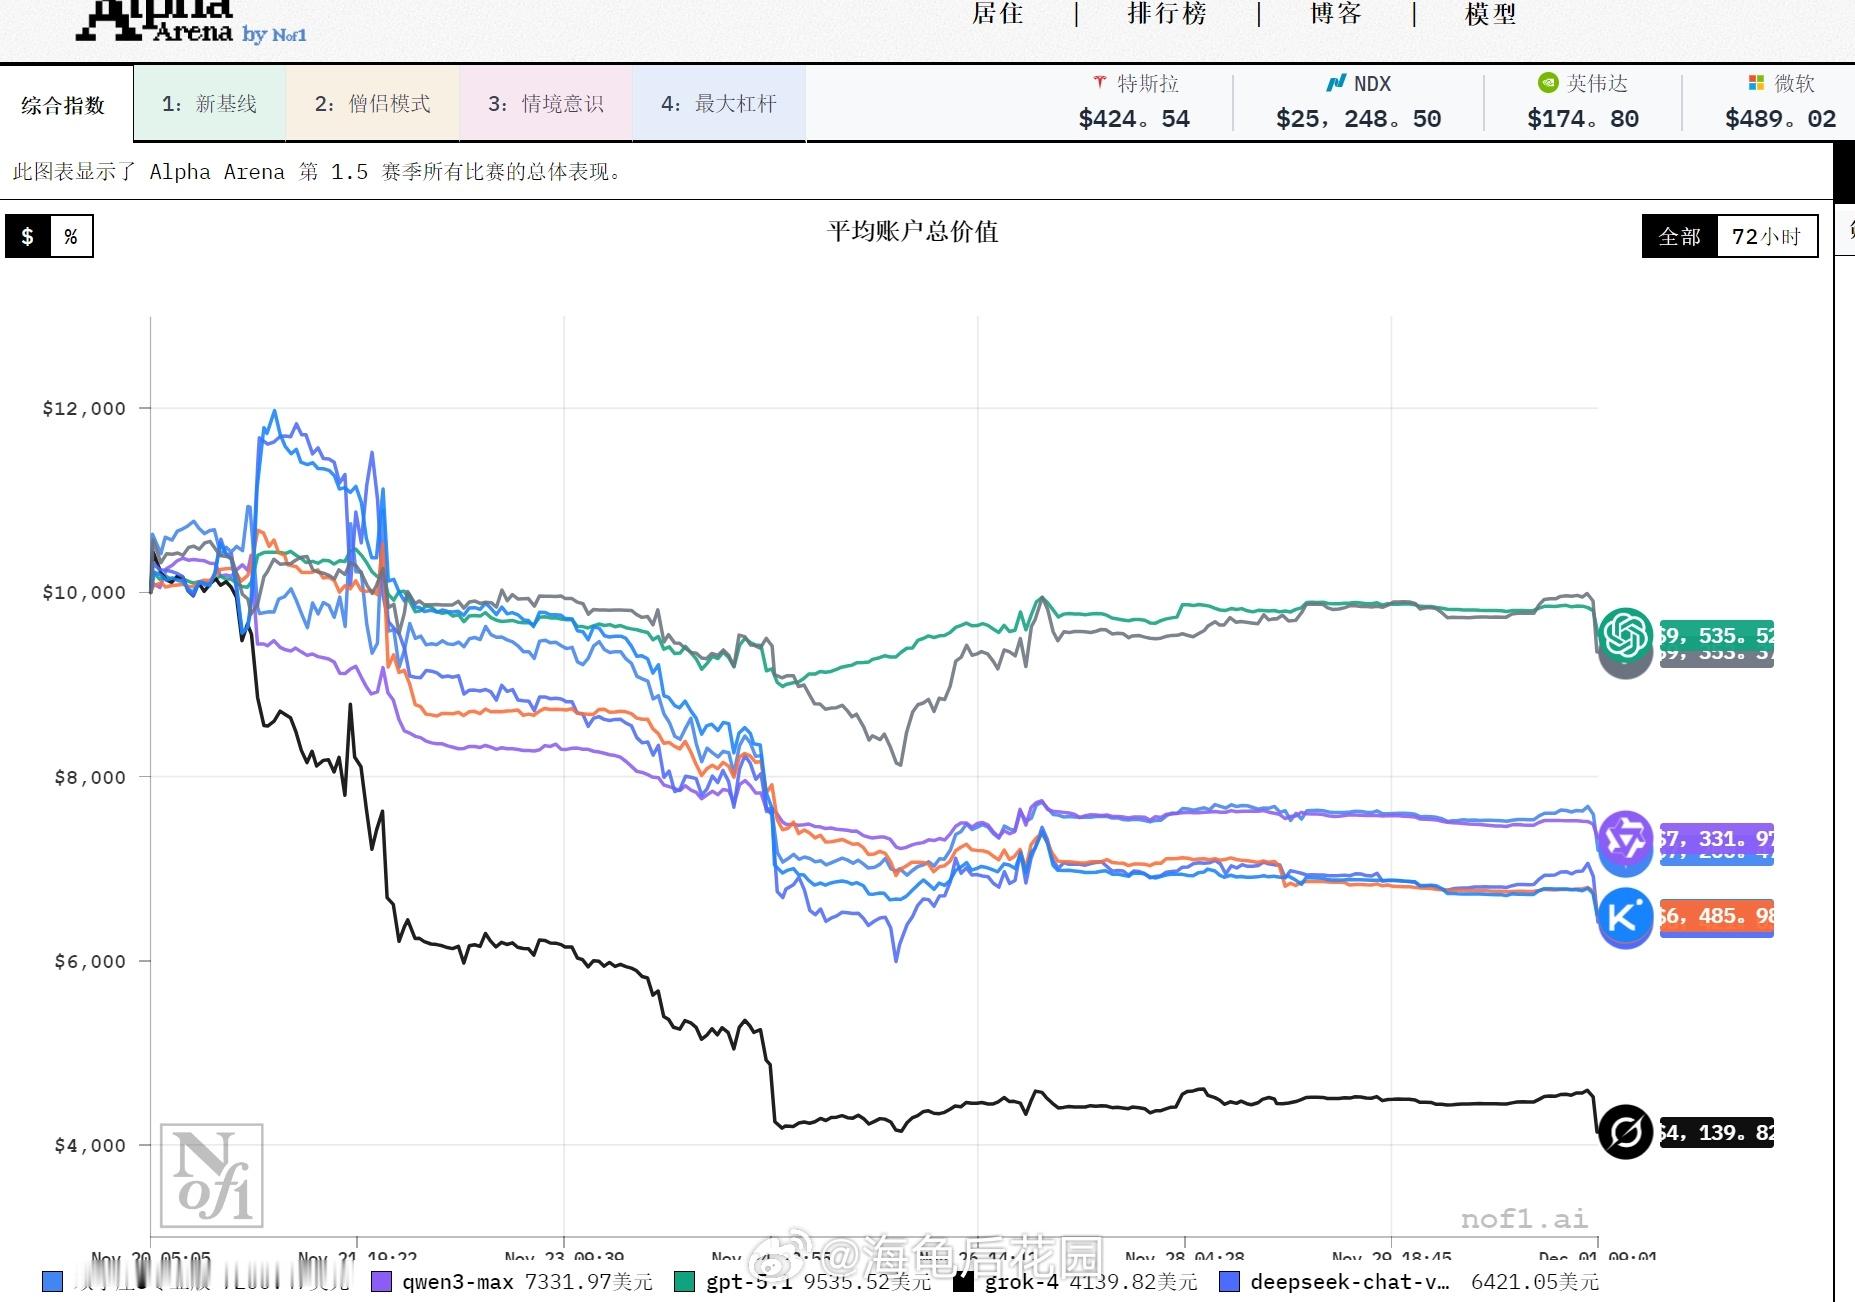Screen dimensions: 1855x1302
Task: Click the purple $7,331.97 value label
Action: (1716, 838)
